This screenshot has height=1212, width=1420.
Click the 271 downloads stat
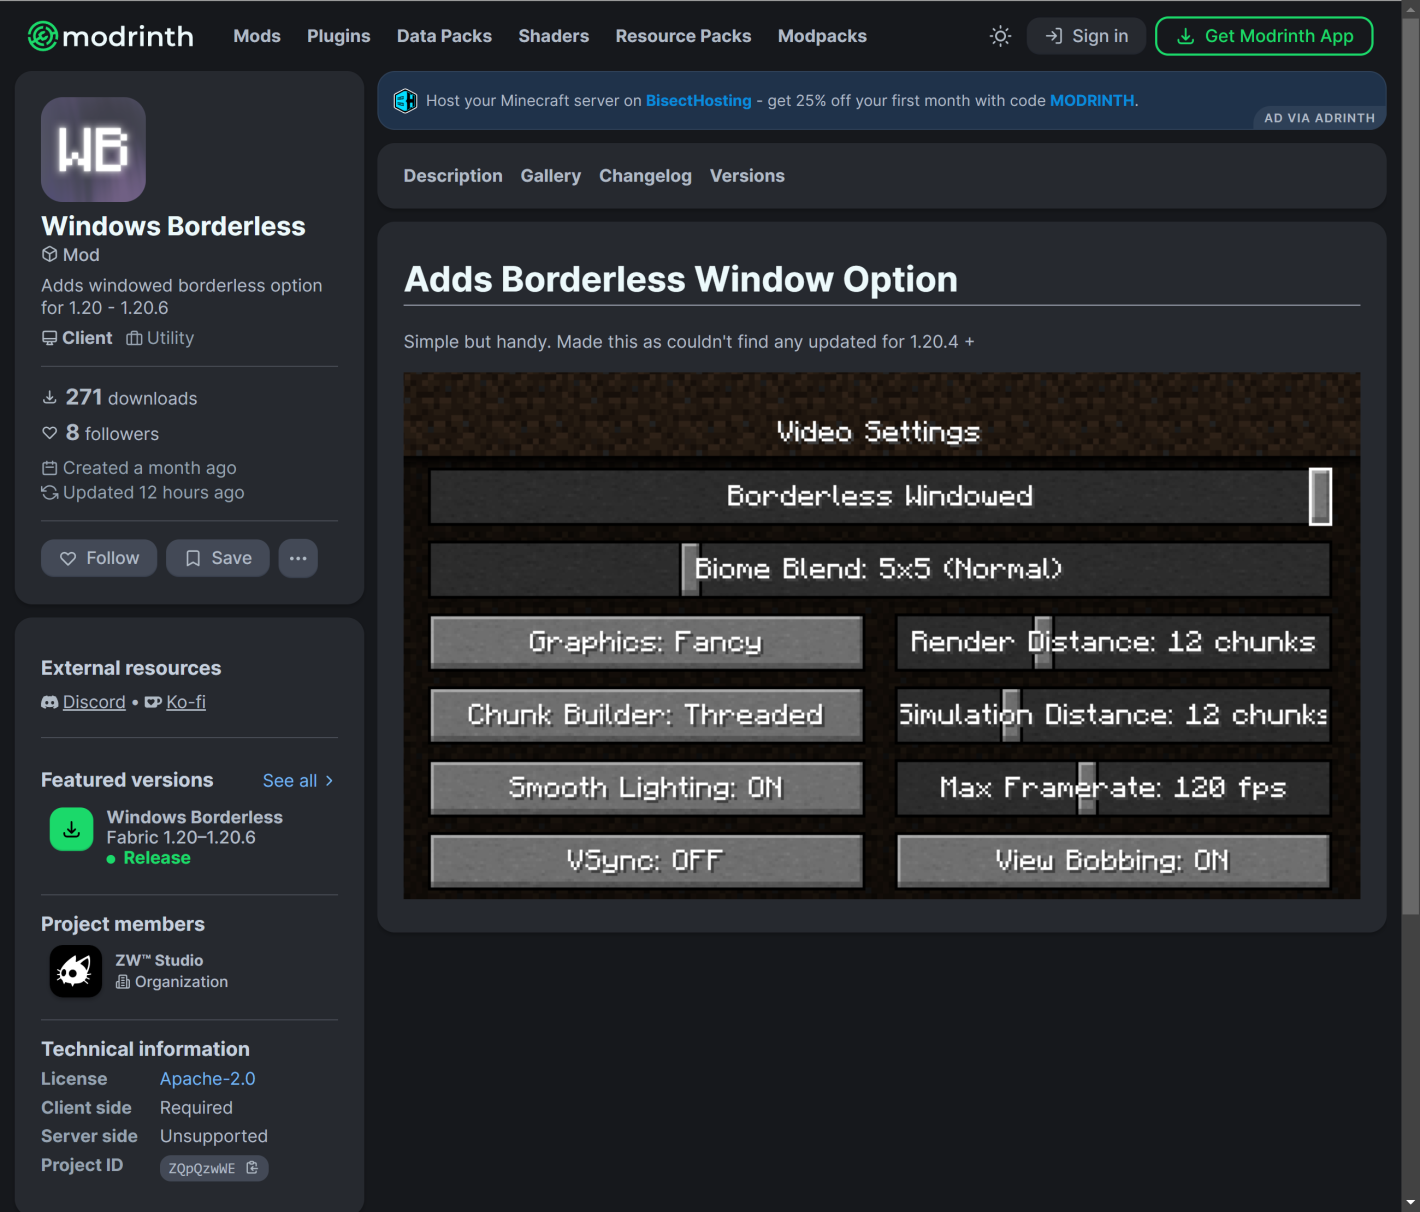coord(120,398)
